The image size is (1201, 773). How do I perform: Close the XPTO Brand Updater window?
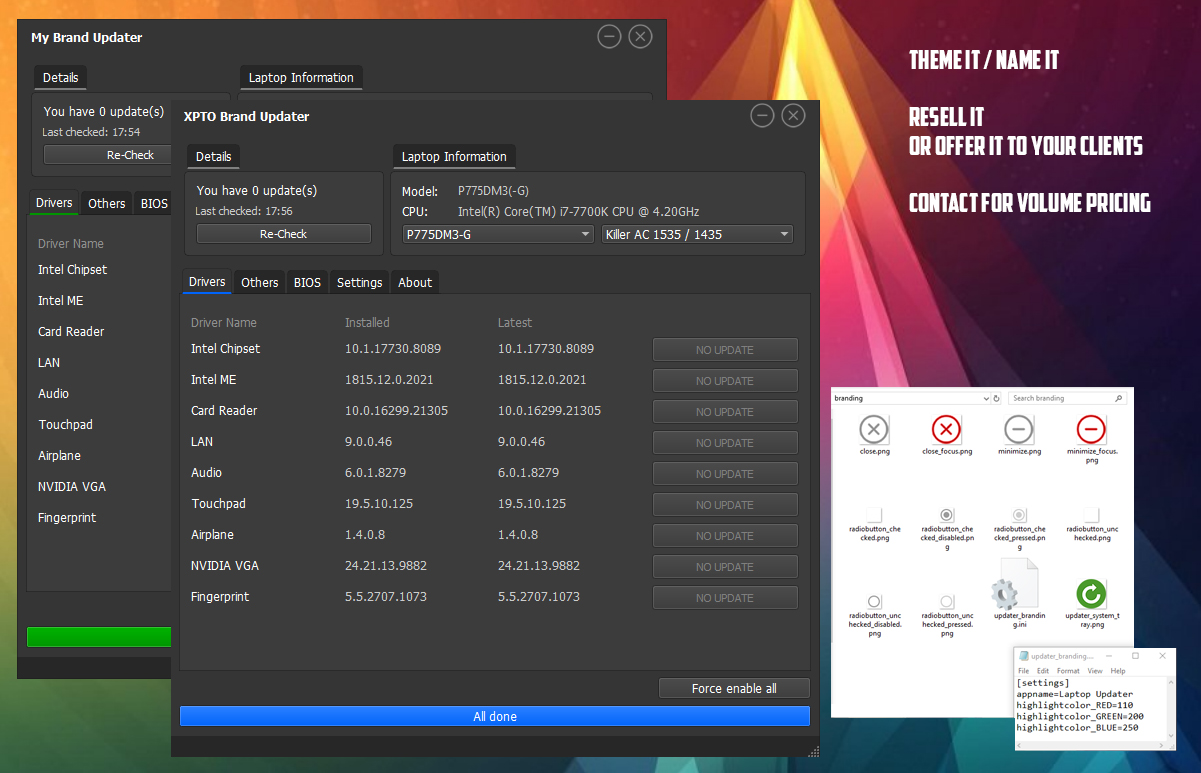pyautogui.click(x=794, y=116)
